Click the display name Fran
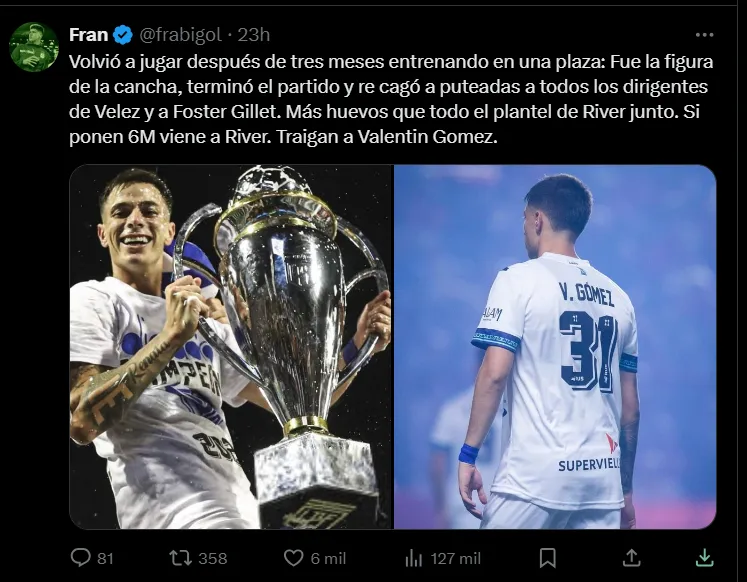 tap(88, 35)
